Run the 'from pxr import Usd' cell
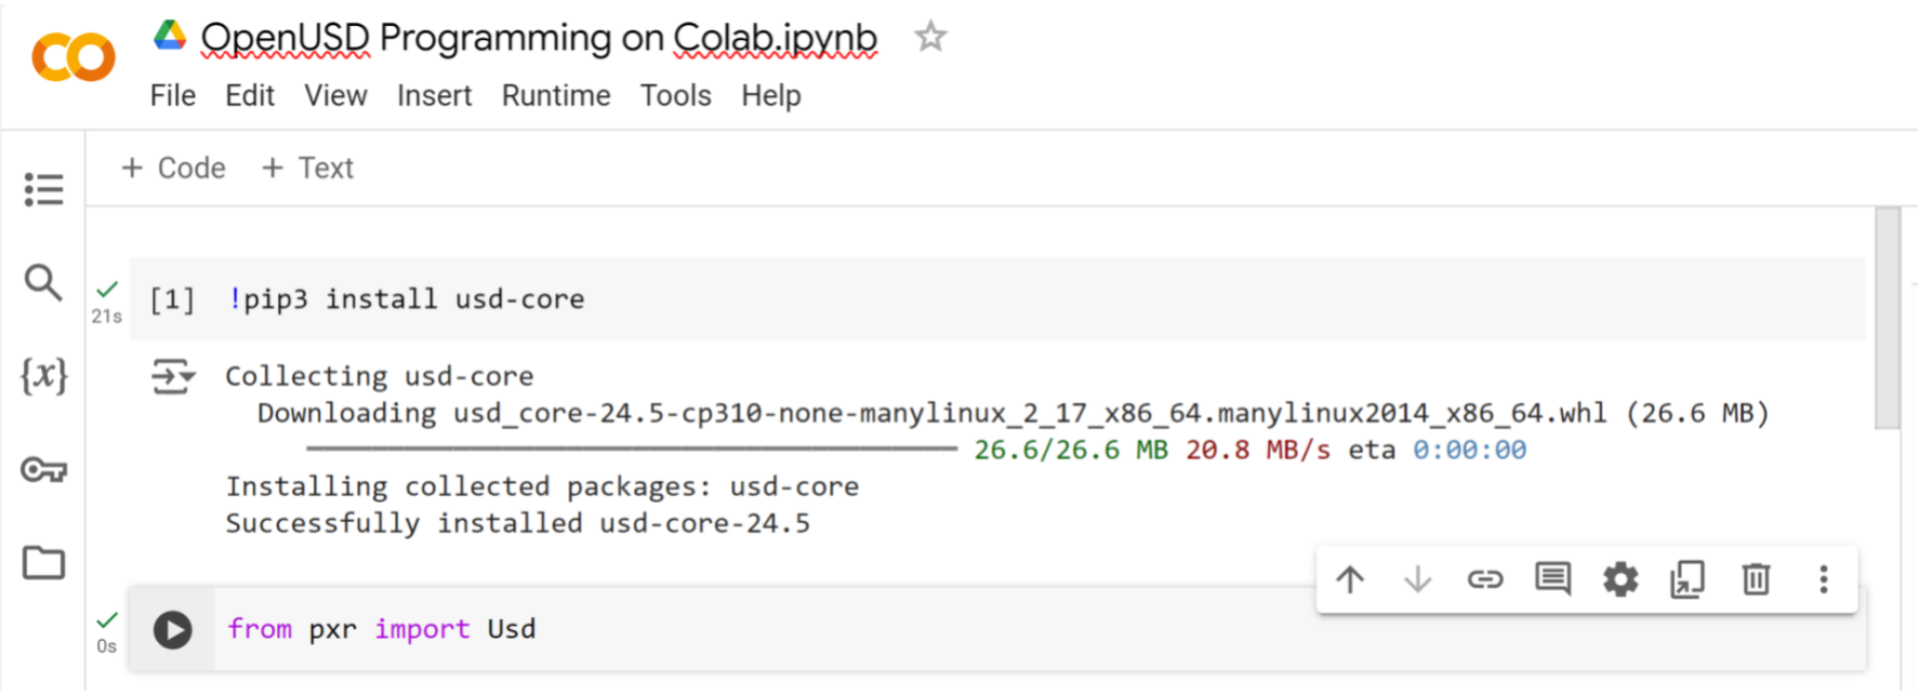The image size is (1918, 695). [x=172, y=630]
